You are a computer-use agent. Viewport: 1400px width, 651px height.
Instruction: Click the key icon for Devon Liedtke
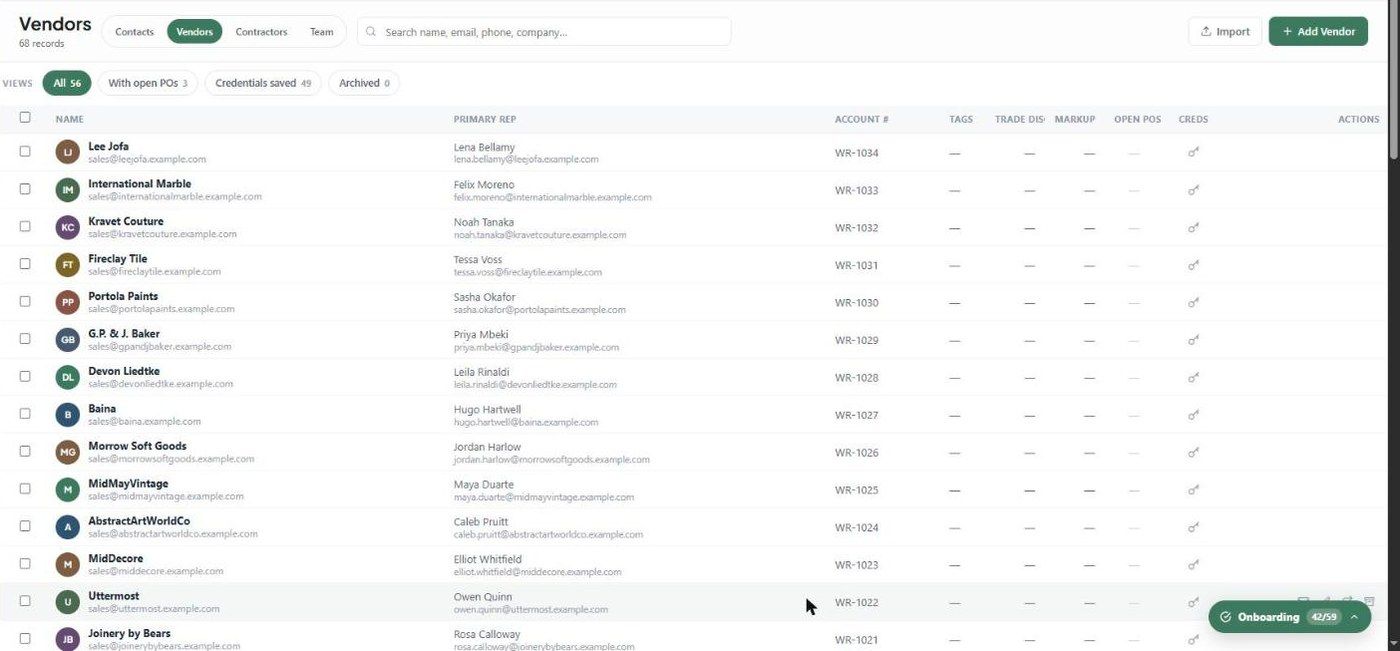1193,377
